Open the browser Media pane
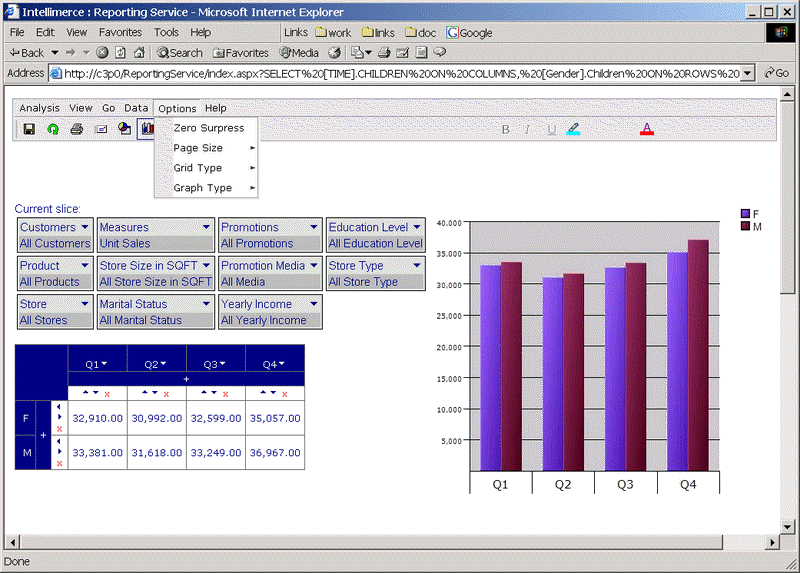The image size is (800, 573). [x=299, y=53]
